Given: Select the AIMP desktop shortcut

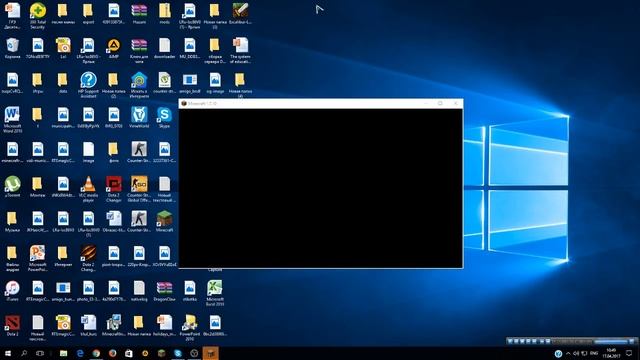Looking at the screenshot, I should [113, 48].
